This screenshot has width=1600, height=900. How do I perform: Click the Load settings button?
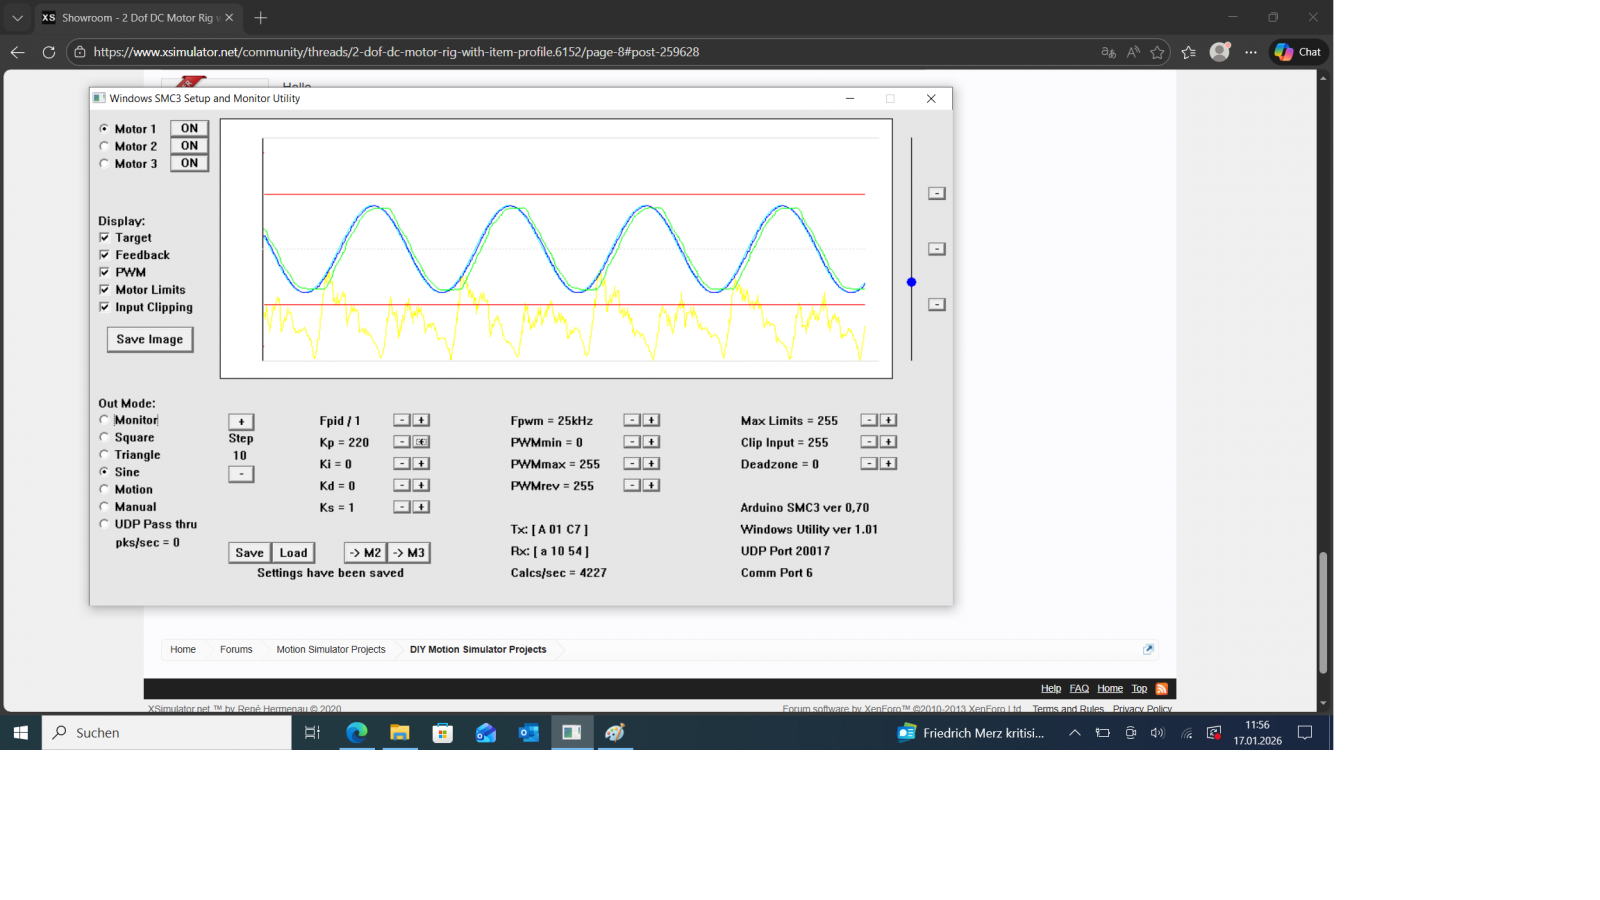[x=294, y=553]
